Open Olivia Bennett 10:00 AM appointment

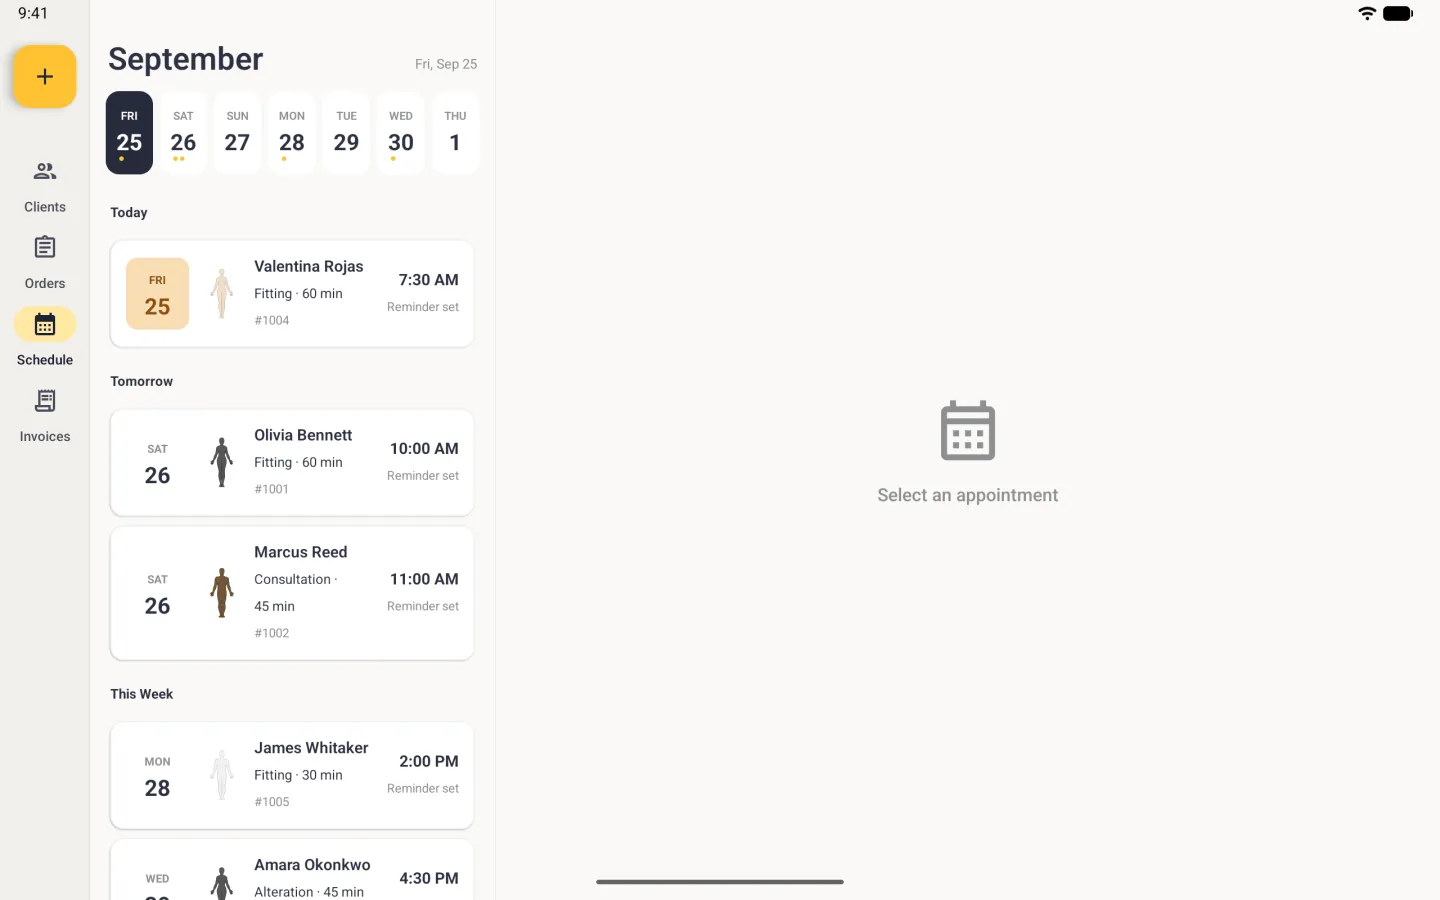292,463
